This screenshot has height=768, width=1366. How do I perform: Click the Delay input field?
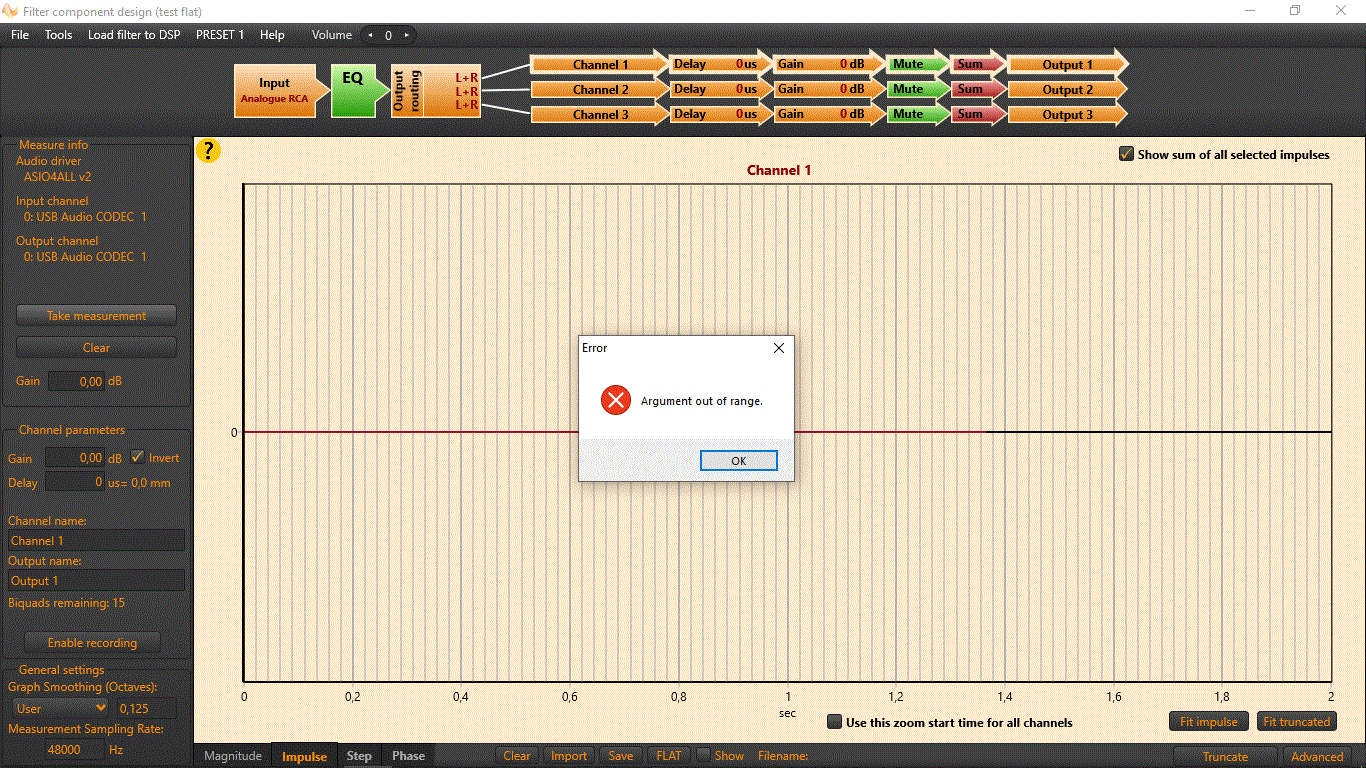[x=75, y=482]
